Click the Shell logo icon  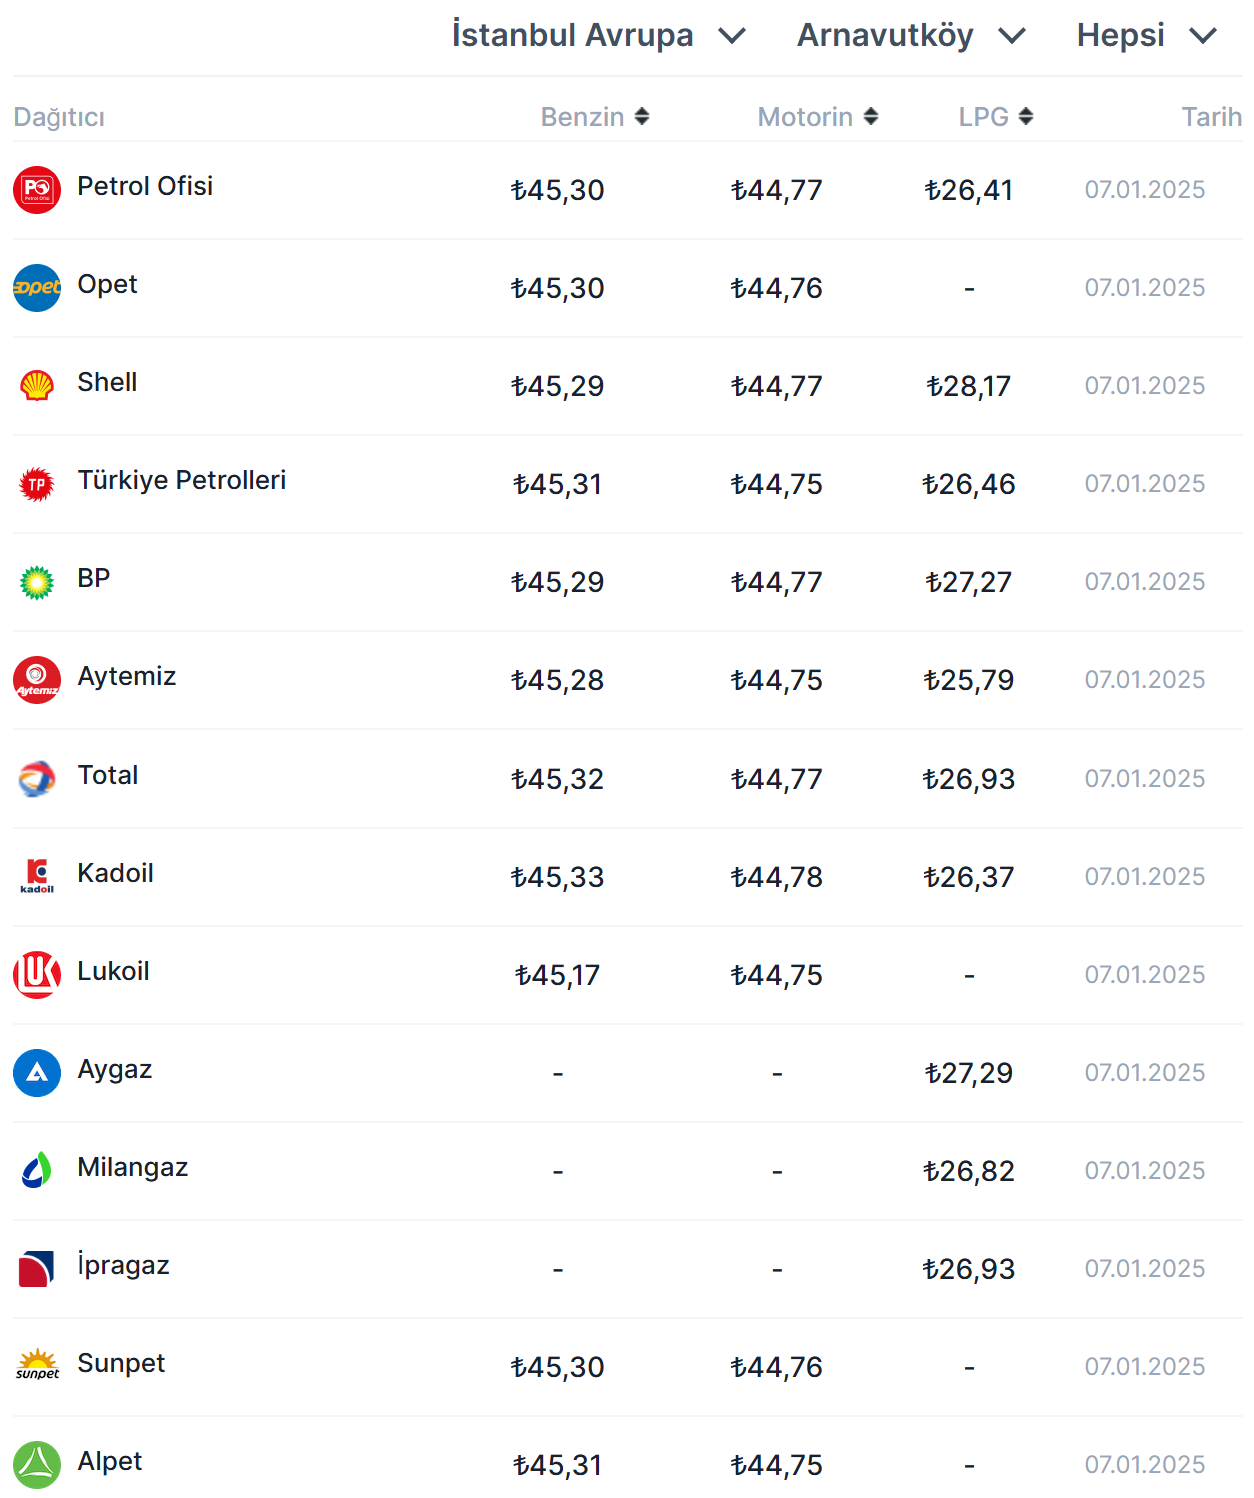[37, 386]
